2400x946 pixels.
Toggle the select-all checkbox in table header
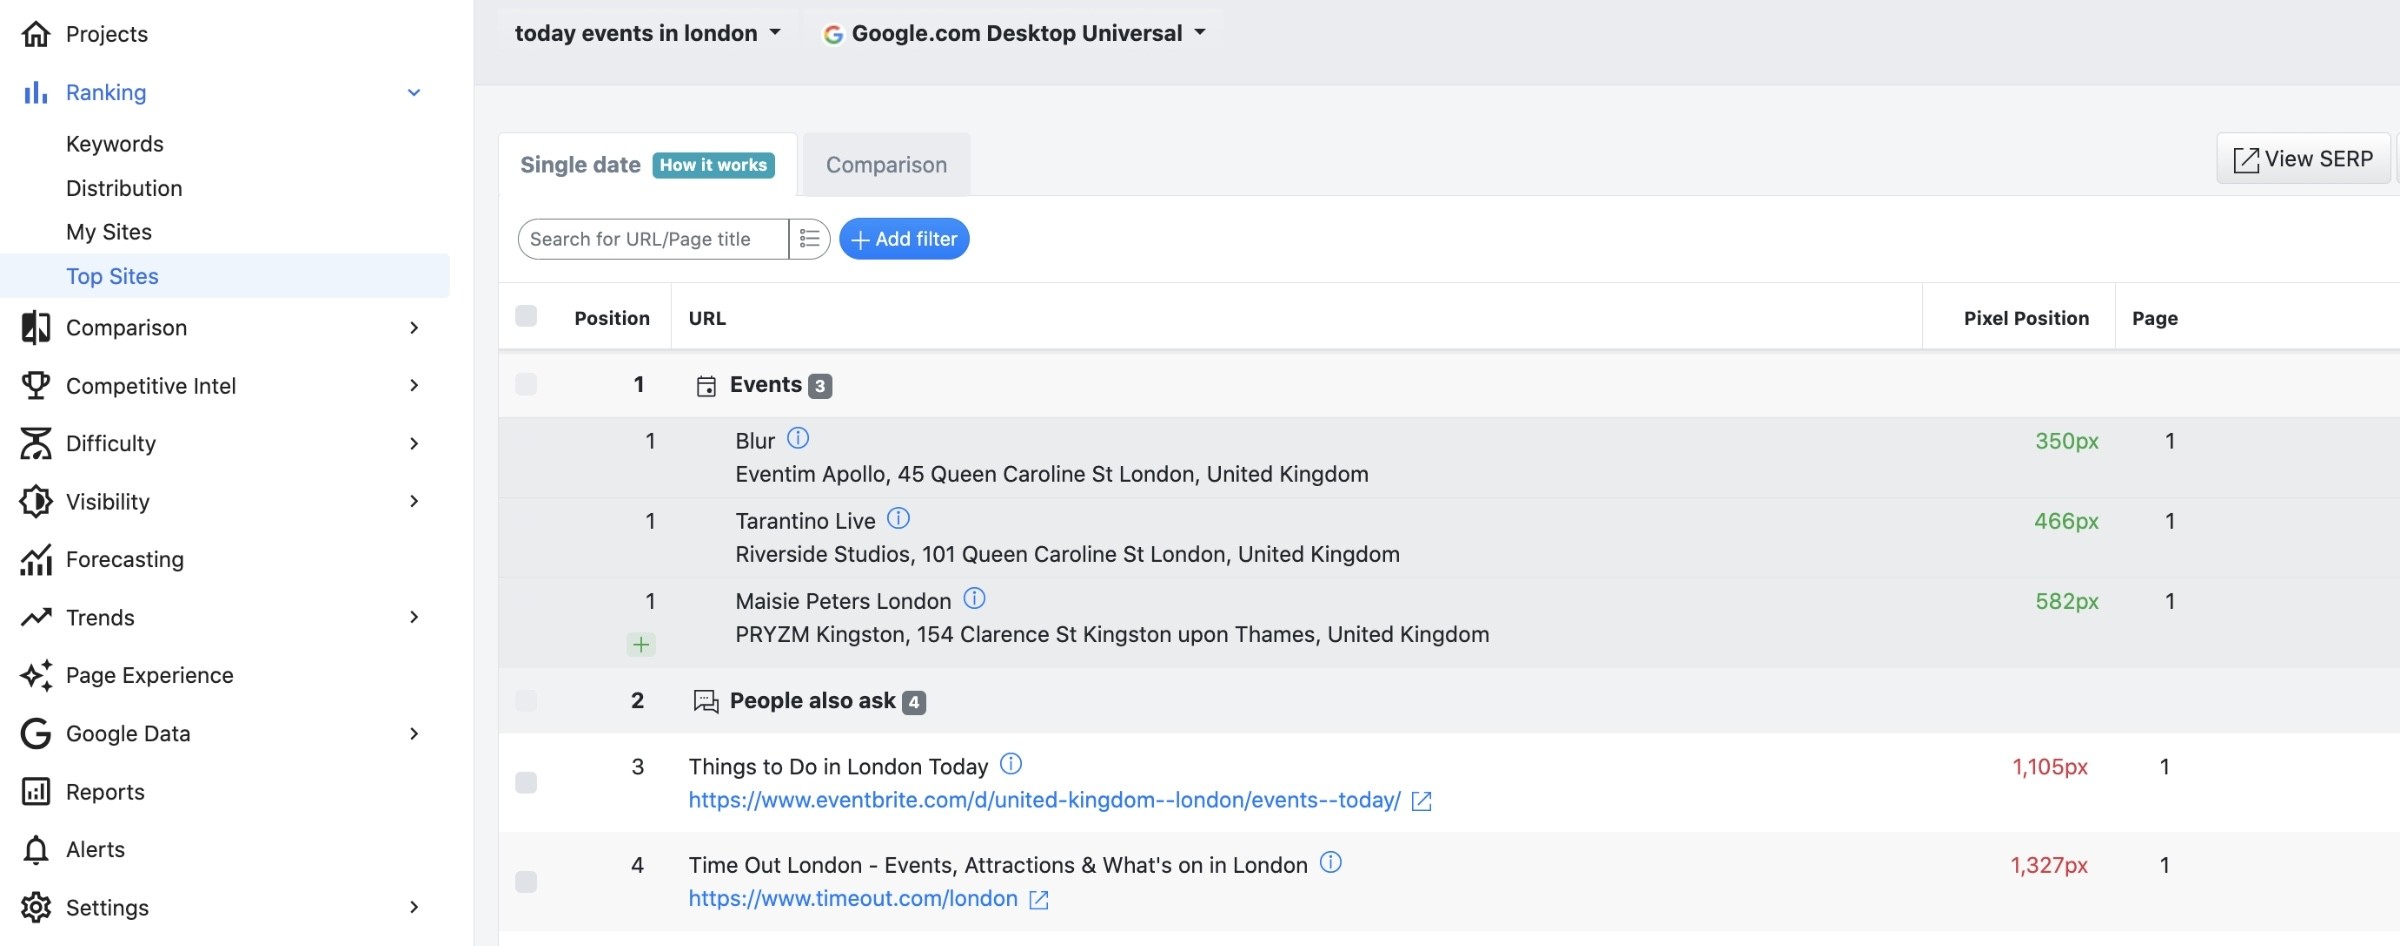tap(526, 316)
